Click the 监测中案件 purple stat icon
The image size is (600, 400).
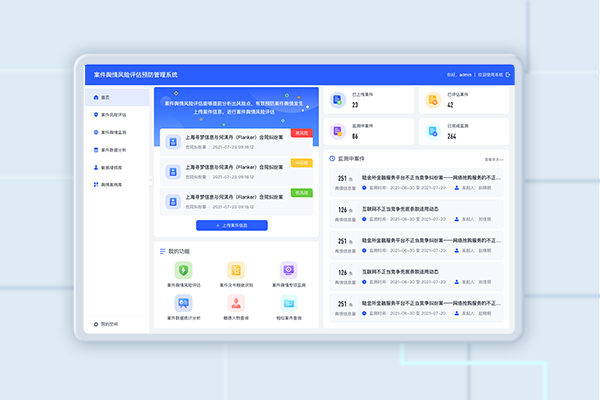pos(338,130)
